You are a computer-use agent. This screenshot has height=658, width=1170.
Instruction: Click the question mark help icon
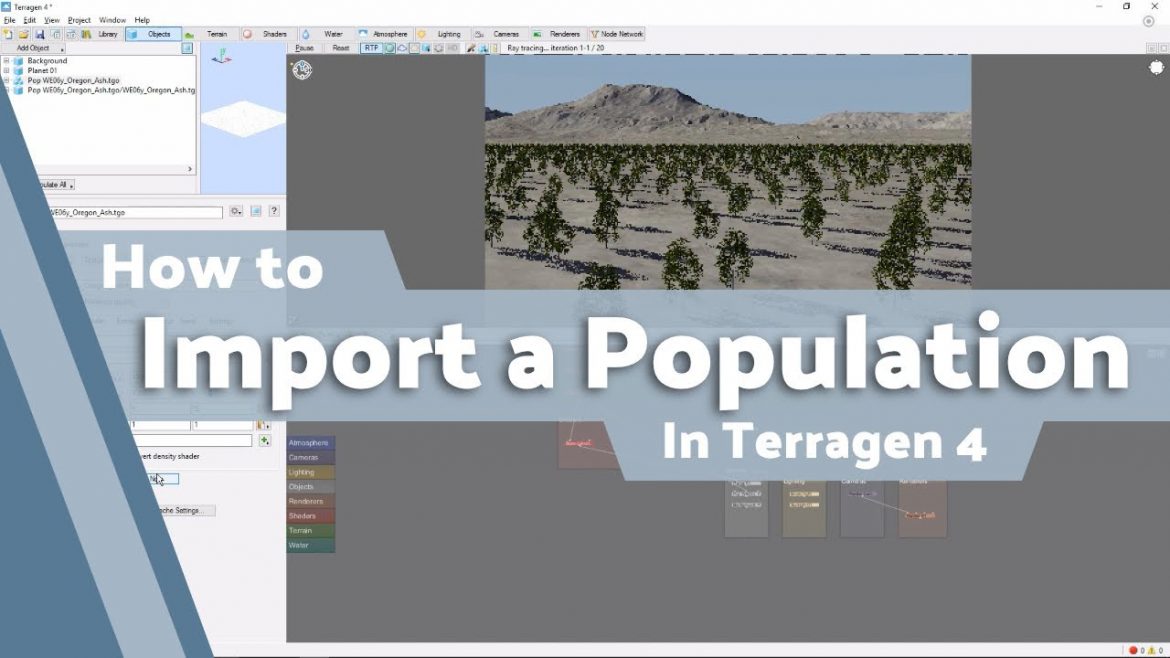pyautogui.click(x=274, y=211)
